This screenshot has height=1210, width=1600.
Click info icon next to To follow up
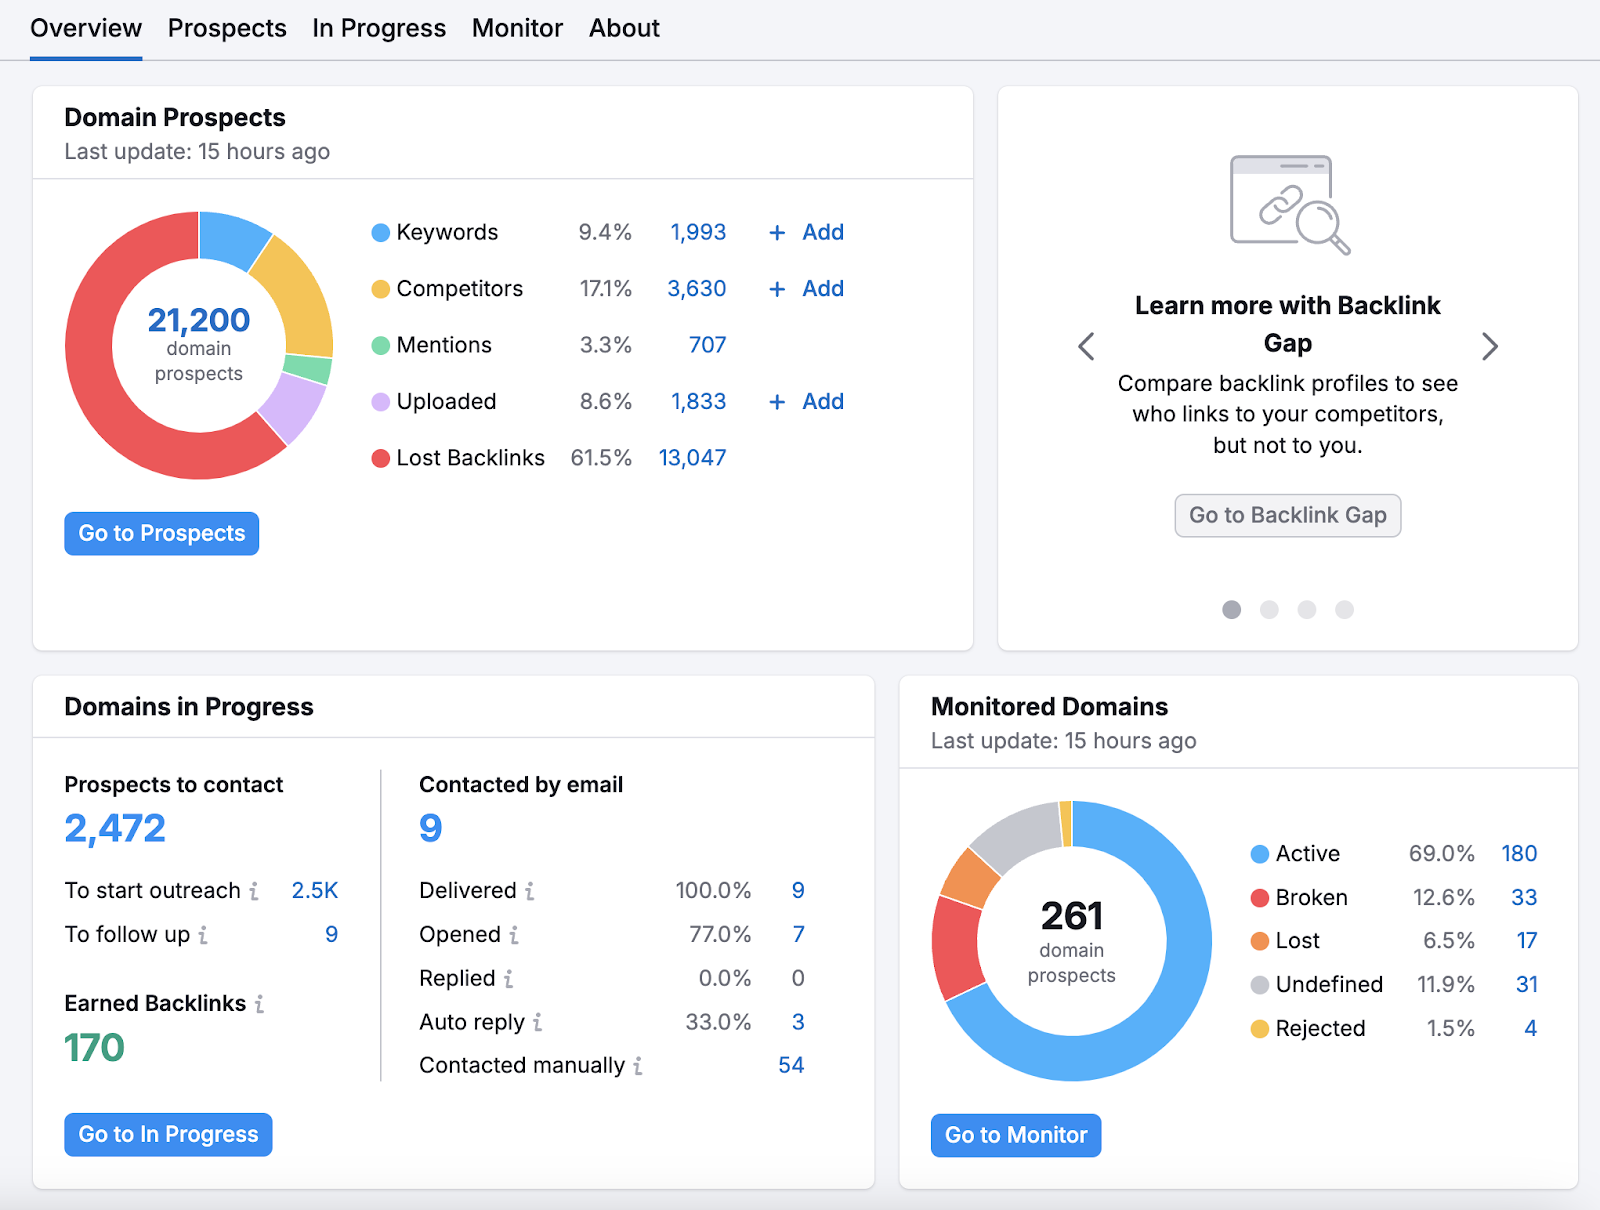pyautogui.click(x=203, y=935)
